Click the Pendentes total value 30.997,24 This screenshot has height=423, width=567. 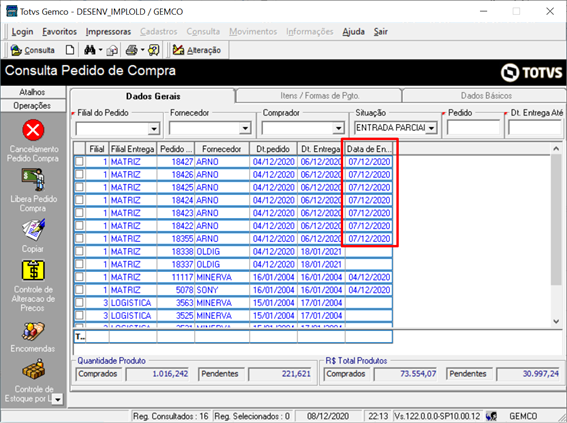528,374
